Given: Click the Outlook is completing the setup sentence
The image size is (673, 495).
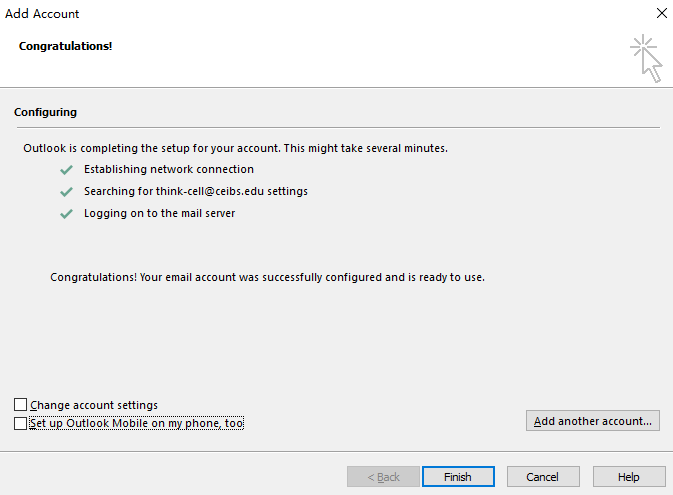Looking at the screenshot, I should [235, 148].
